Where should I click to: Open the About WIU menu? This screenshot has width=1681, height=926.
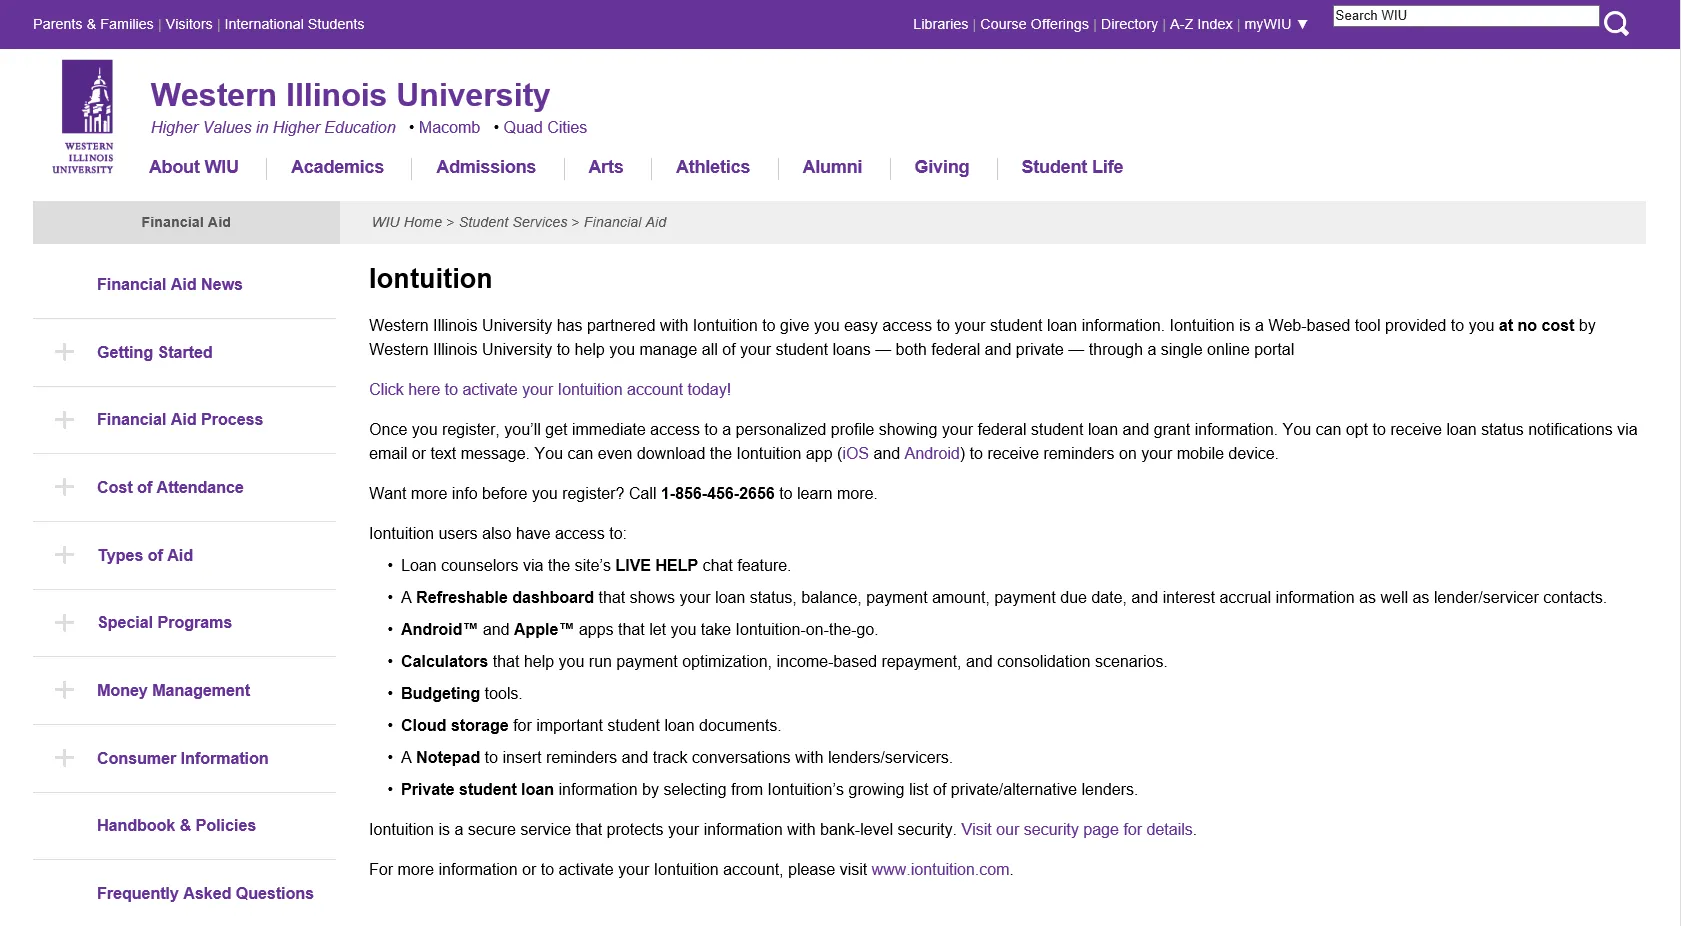[x=194, y=167]
